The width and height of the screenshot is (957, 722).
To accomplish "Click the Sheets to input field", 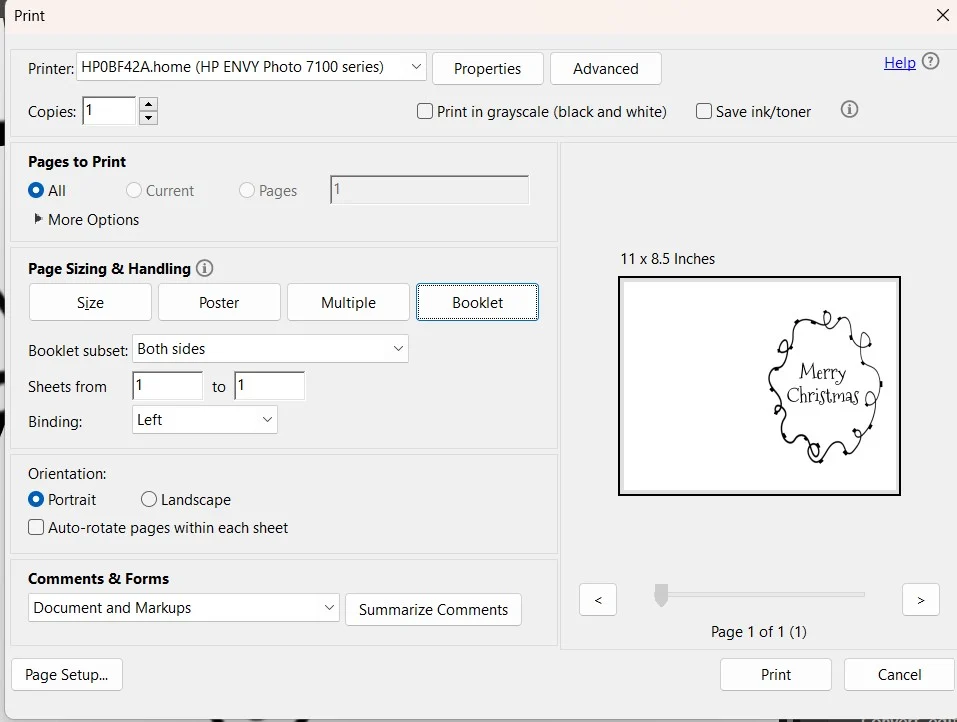I will tap(270, 386).
